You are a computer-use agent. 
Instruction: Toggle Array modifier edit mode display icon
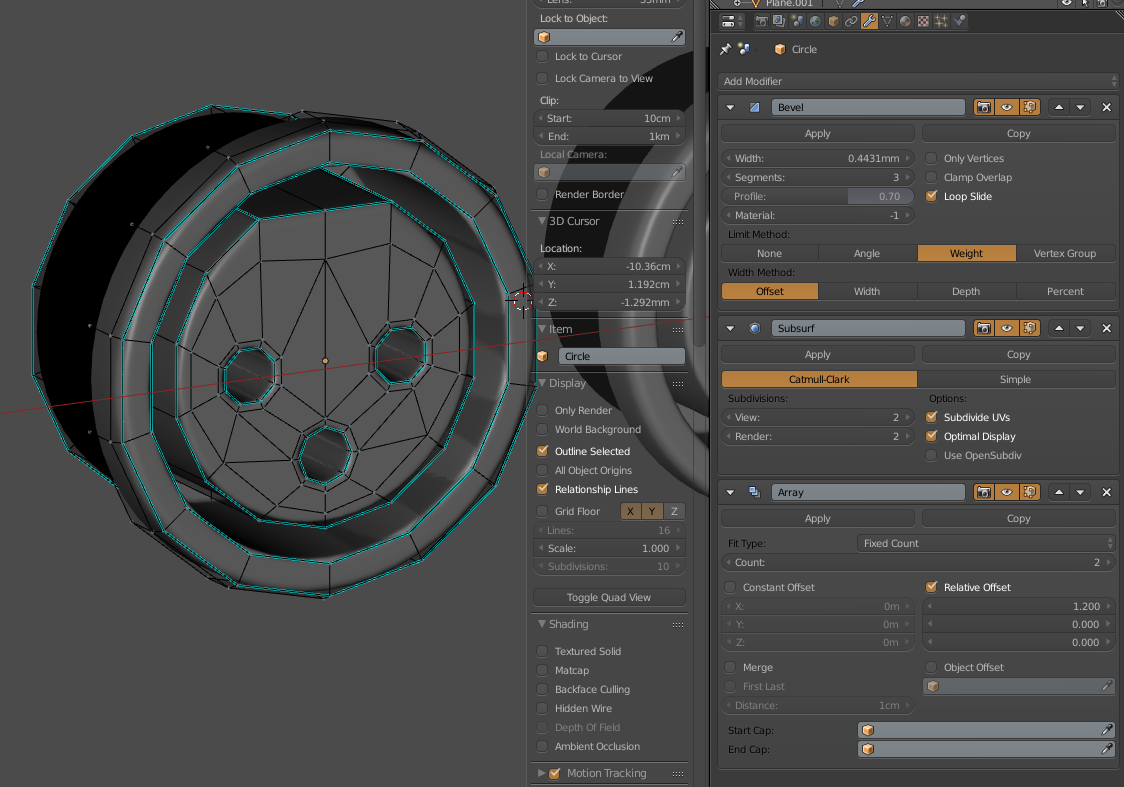coord(1029,492)
